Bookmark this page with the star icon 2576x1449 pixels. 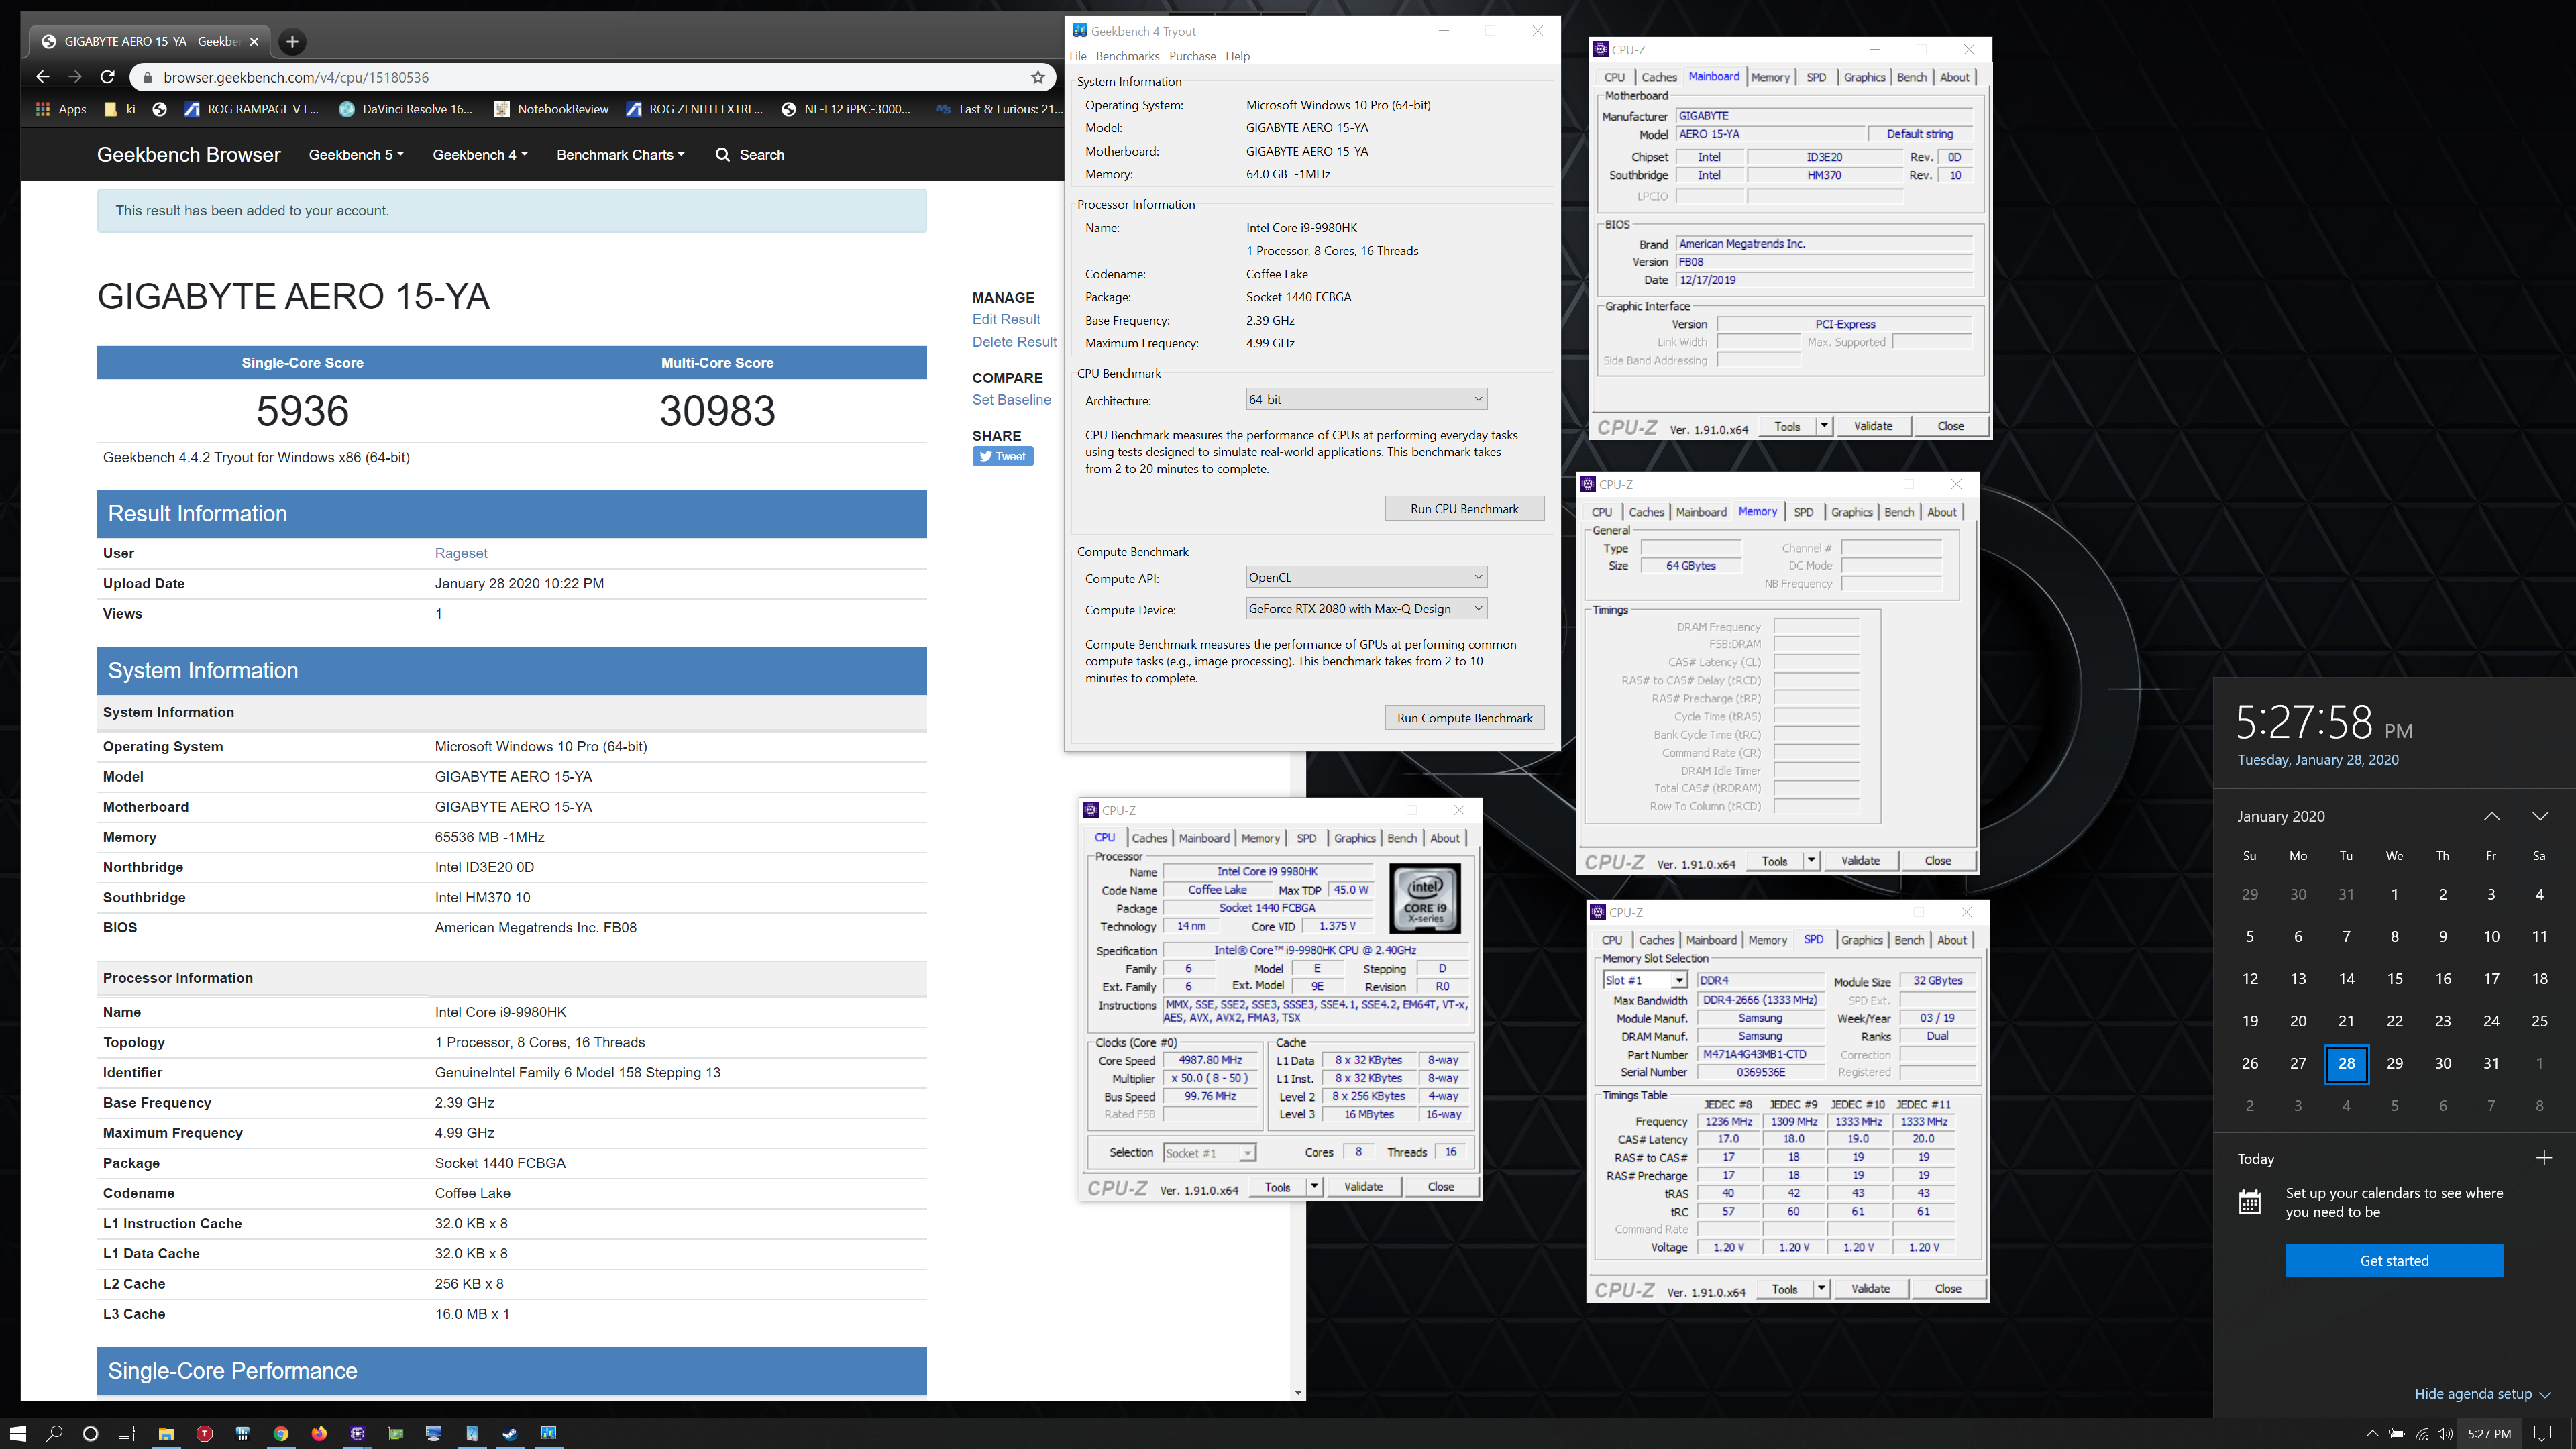pos(1038,77)
